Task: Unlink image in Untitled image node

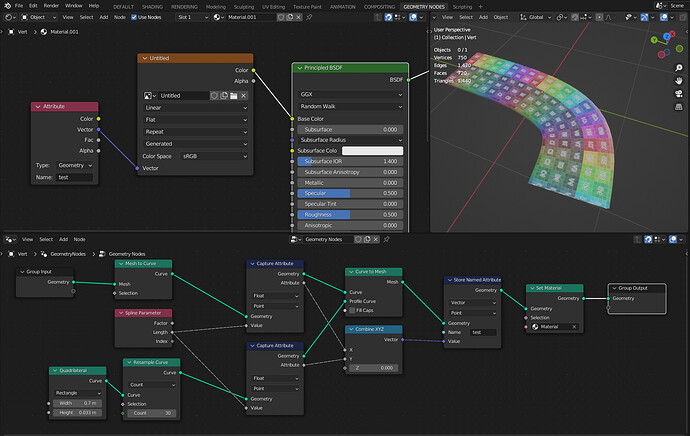Action: pyautogui.click(x=243, y=95)
